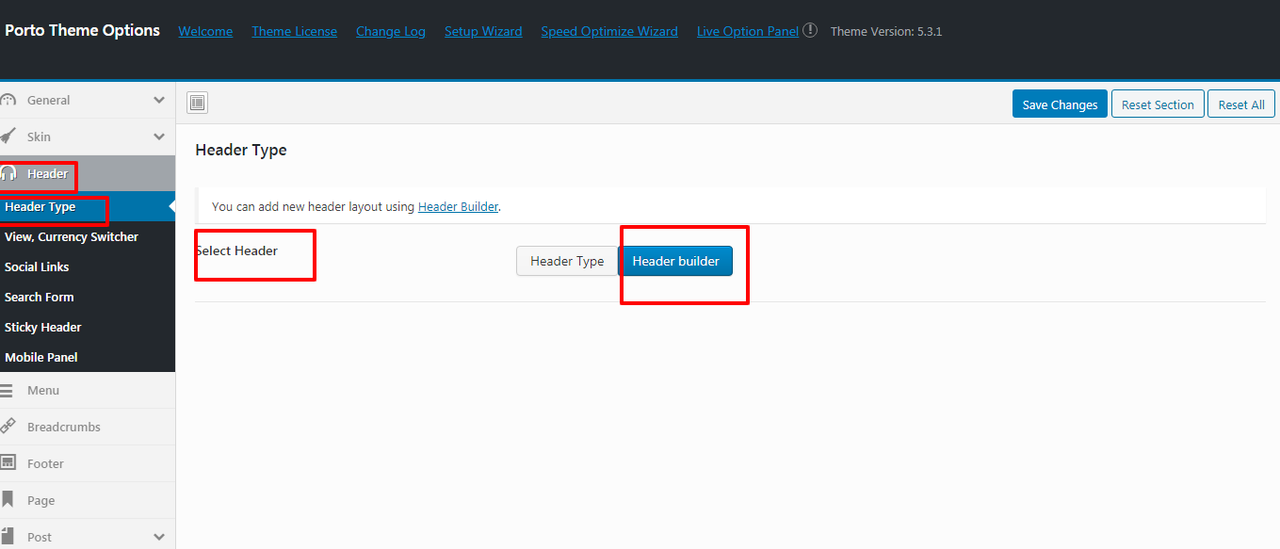The width and height of the screenshot is (1280, 549).
Task: Open the Post options section
Action: coord(87,537)
